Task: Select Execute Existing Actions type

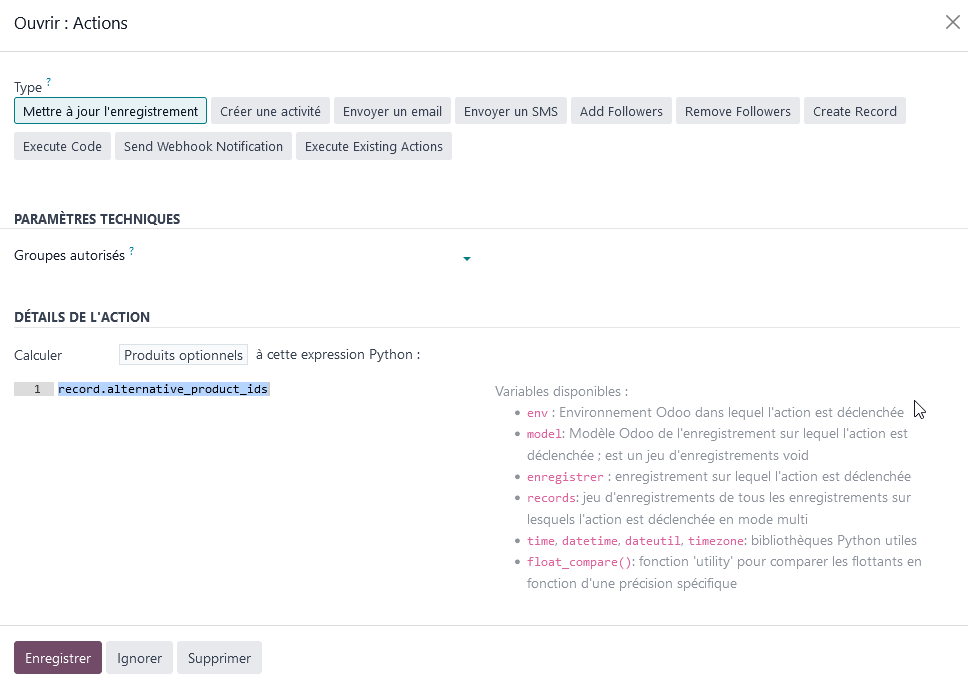Action: pos(373,146)
